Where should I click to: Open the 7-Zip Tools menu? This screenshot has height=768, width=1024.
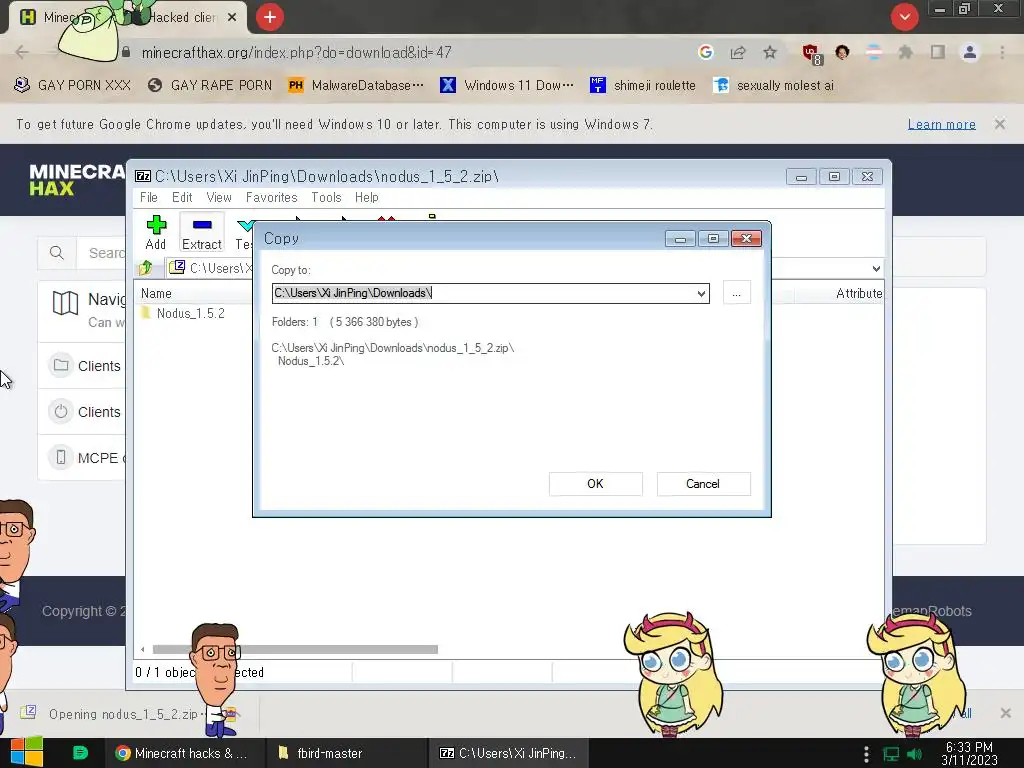326,197
